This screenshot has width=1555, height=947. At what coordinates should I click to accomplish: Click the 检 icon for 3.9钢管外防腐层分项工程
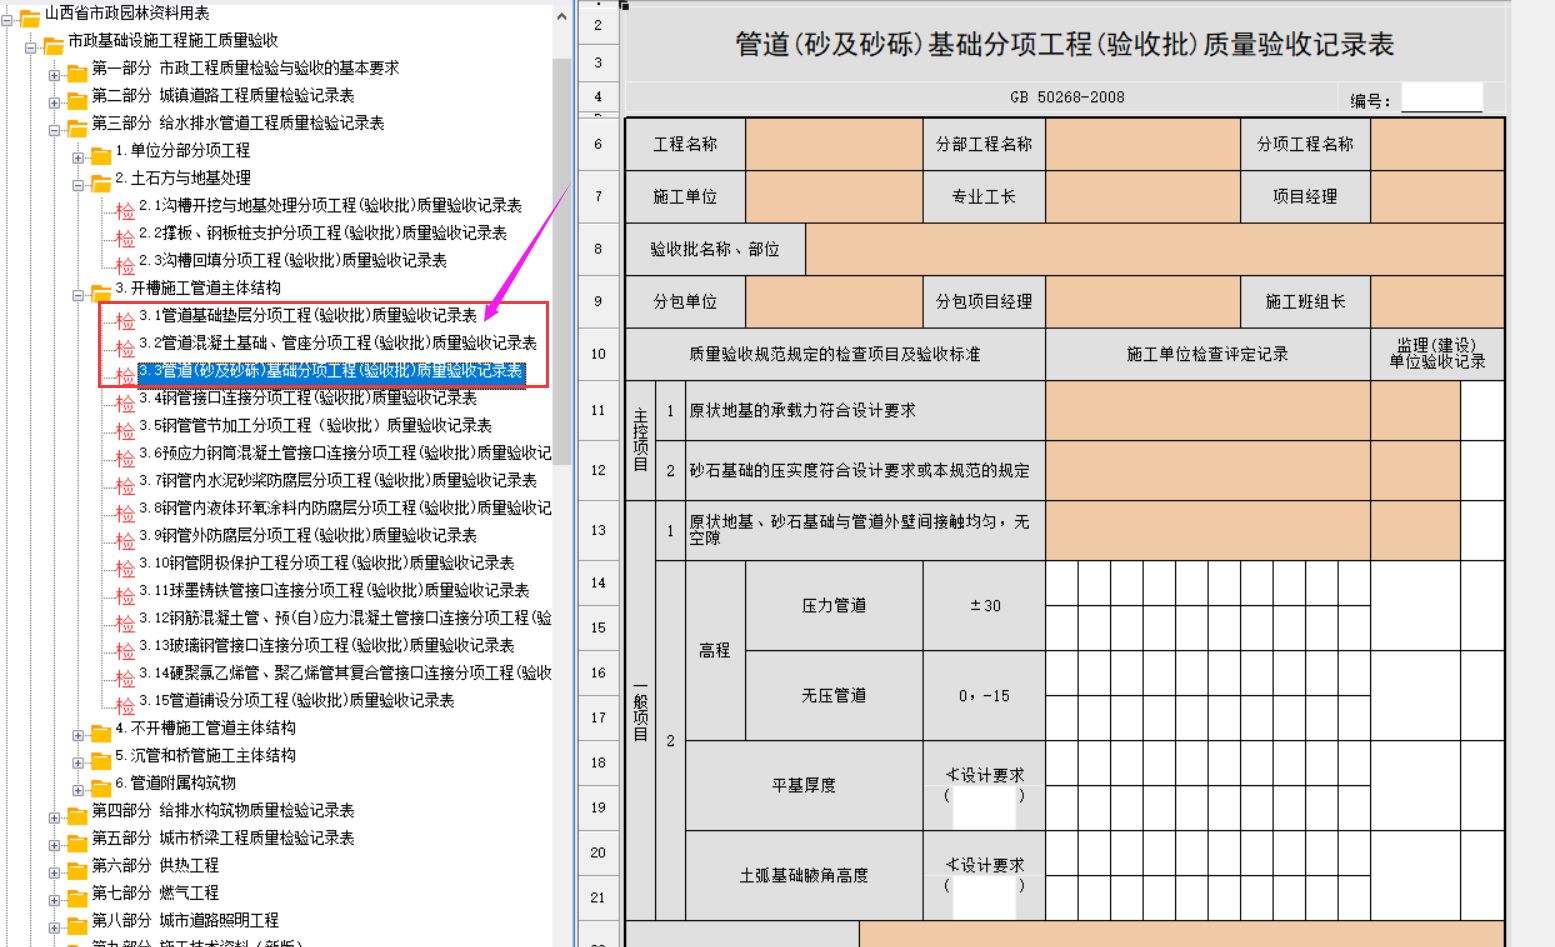125,541
